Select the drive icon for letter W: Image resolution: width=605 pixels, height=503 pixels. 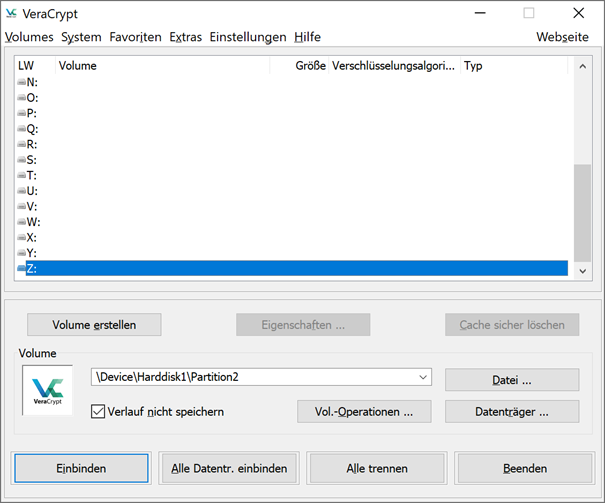21,222
